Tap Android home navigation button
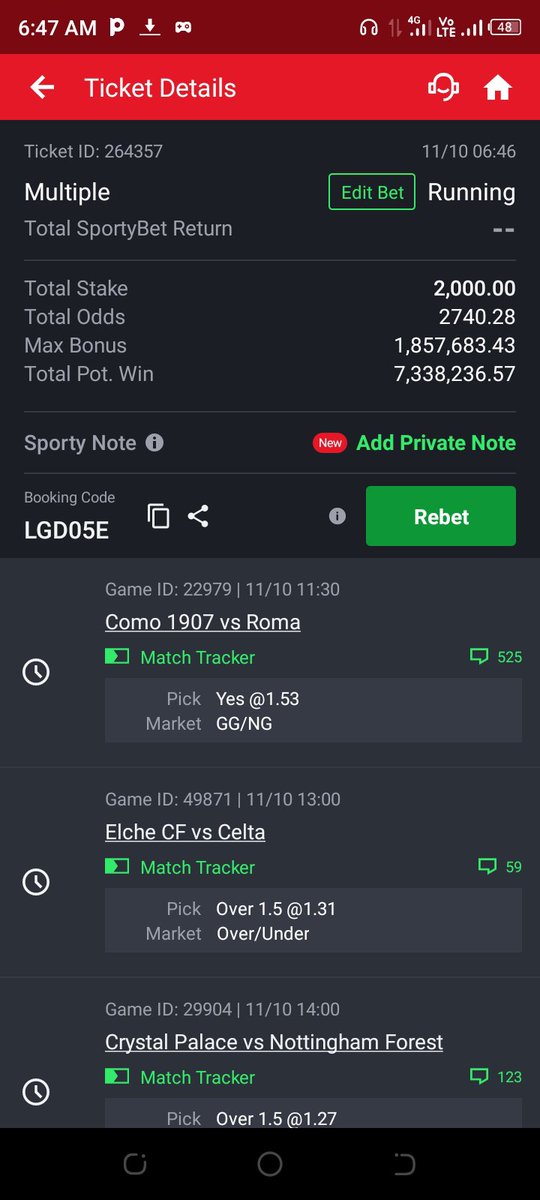The image size is (540, 1200). click(270, 1164)
